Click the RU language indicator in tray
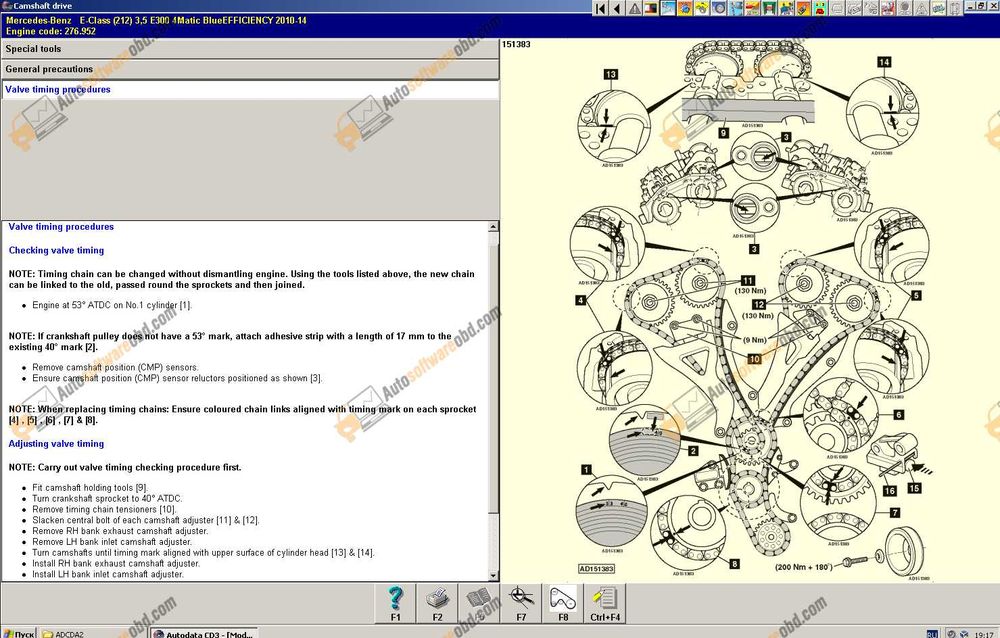This screenshot has width=1000, height=638. click(x=932, y=634)
